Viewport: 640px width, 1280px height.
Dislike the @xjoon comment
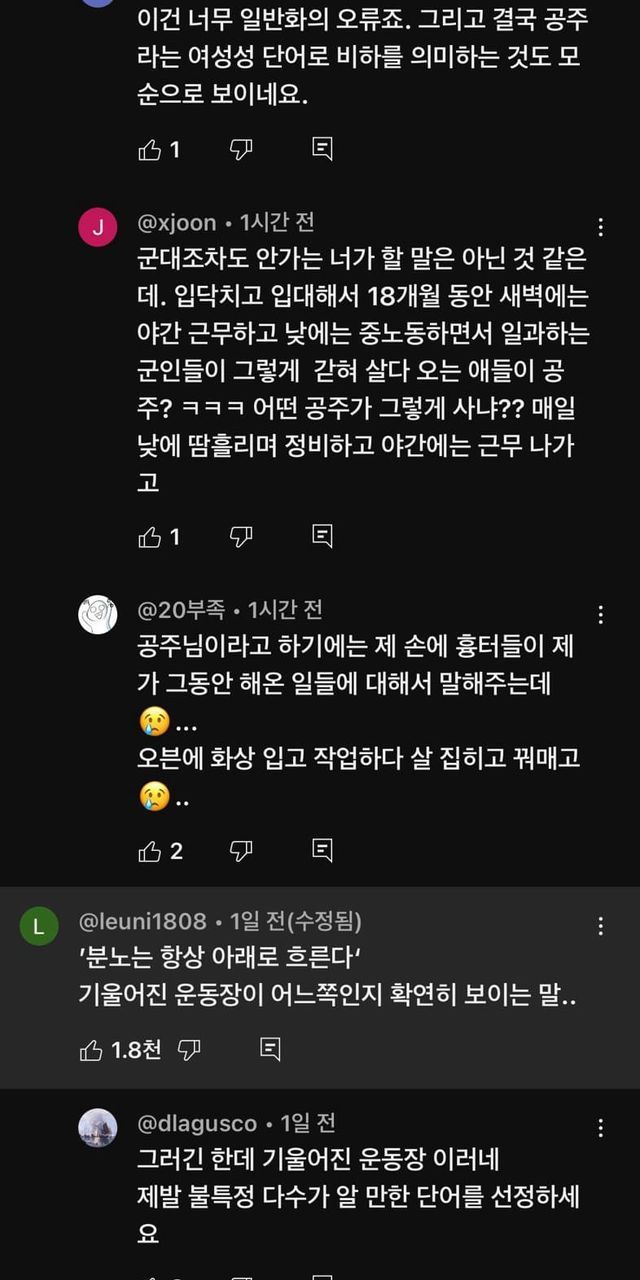tap(241, 537)
